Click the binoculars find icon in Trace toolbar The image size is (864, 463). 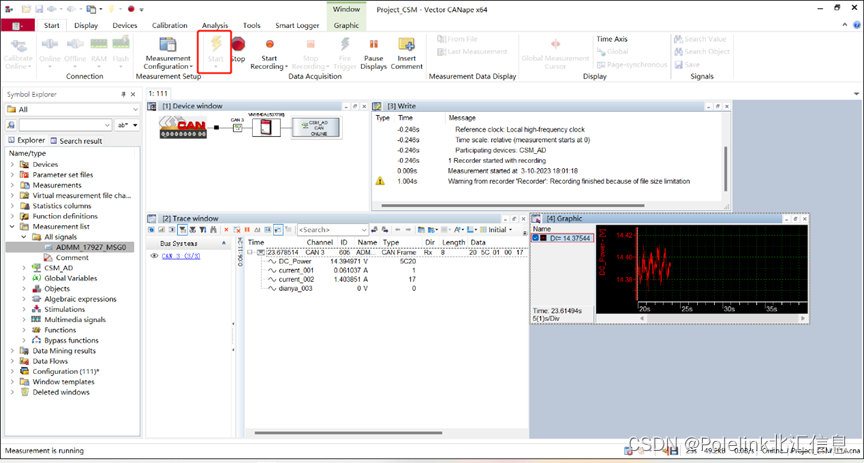[x=213, y=229]
